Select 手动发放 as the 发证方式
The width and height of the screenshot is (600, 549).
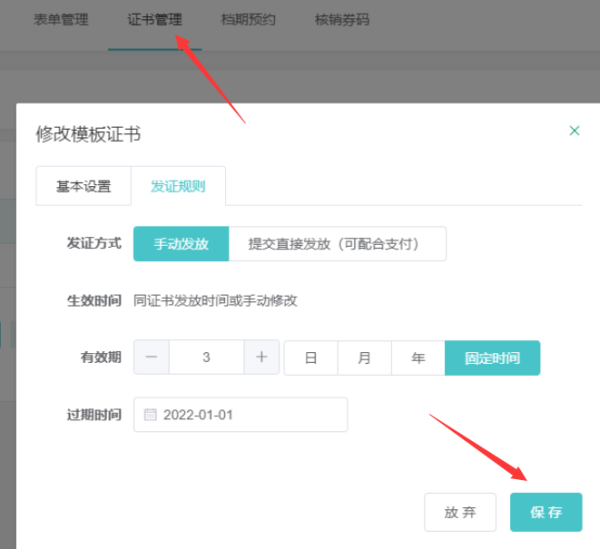181,244
